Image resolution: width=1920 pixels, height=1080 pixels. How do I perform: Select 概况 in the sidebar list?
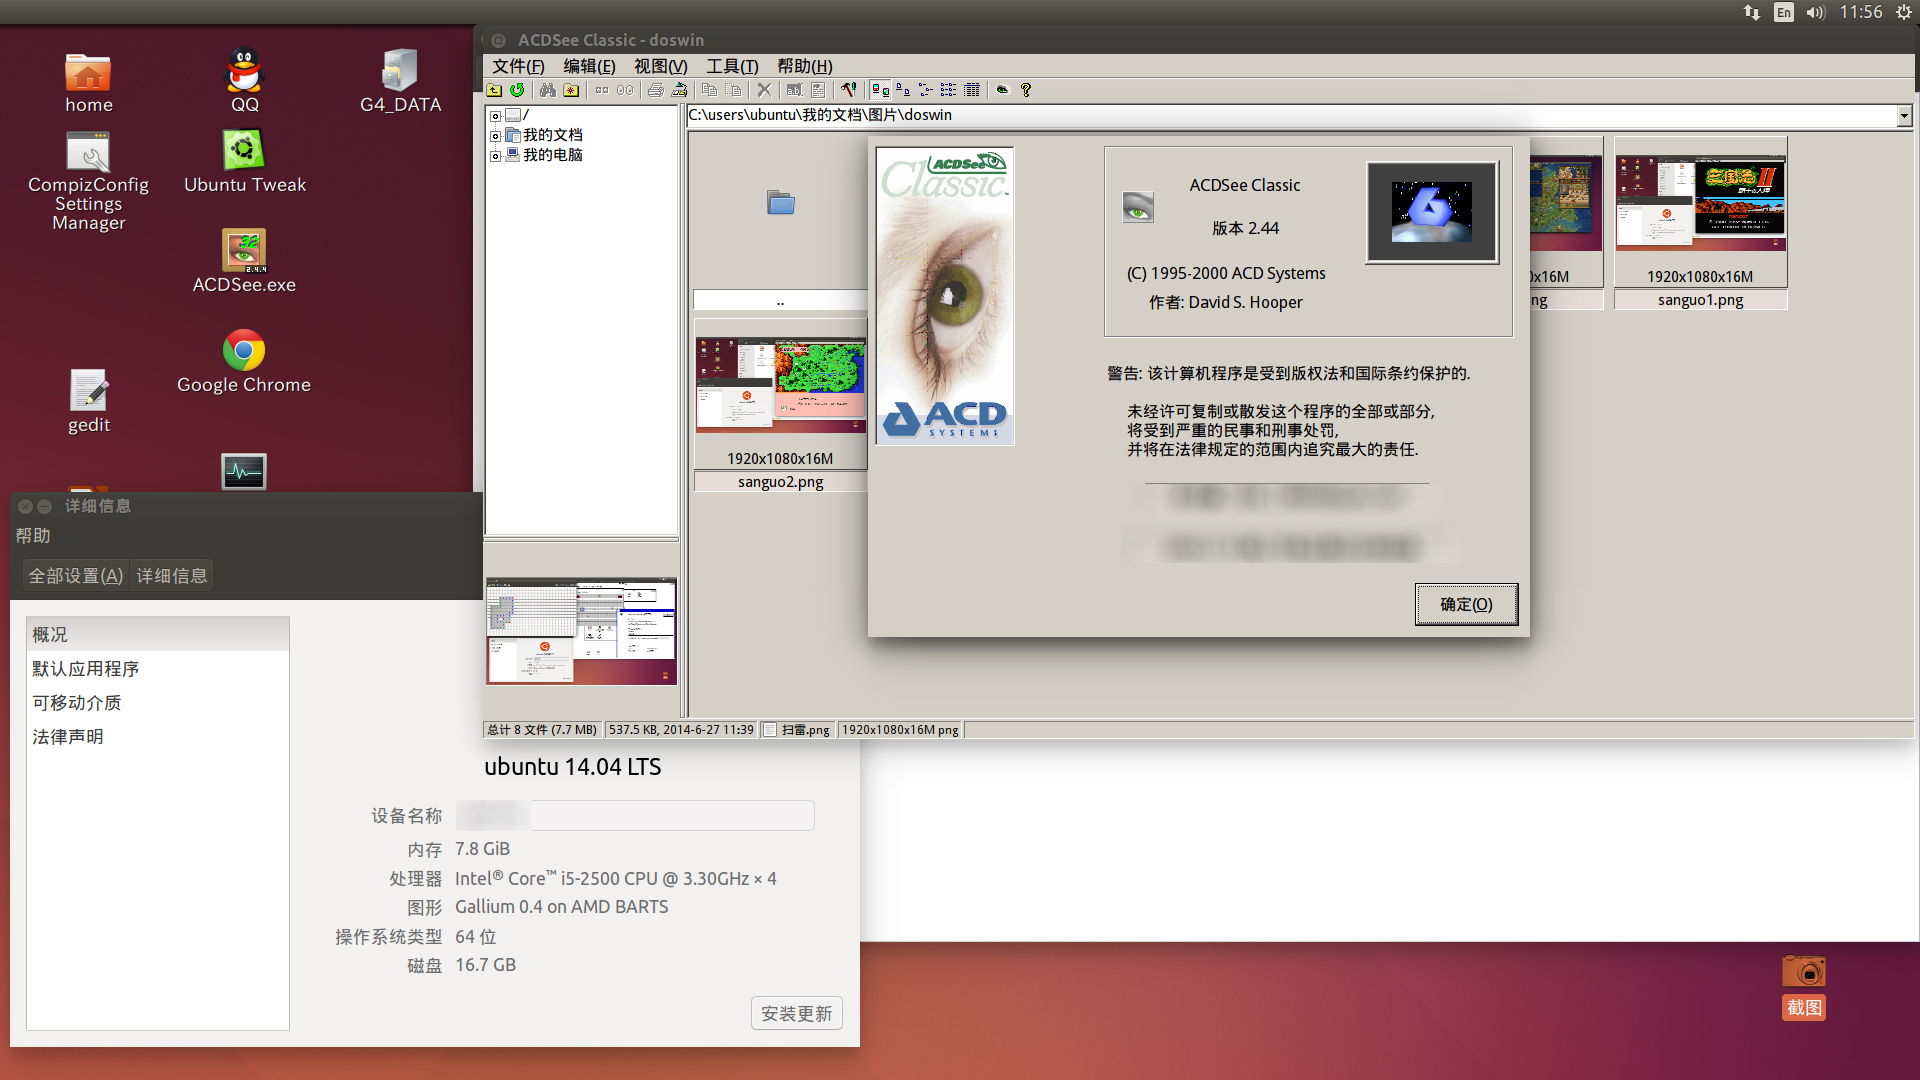pos(158,635)
